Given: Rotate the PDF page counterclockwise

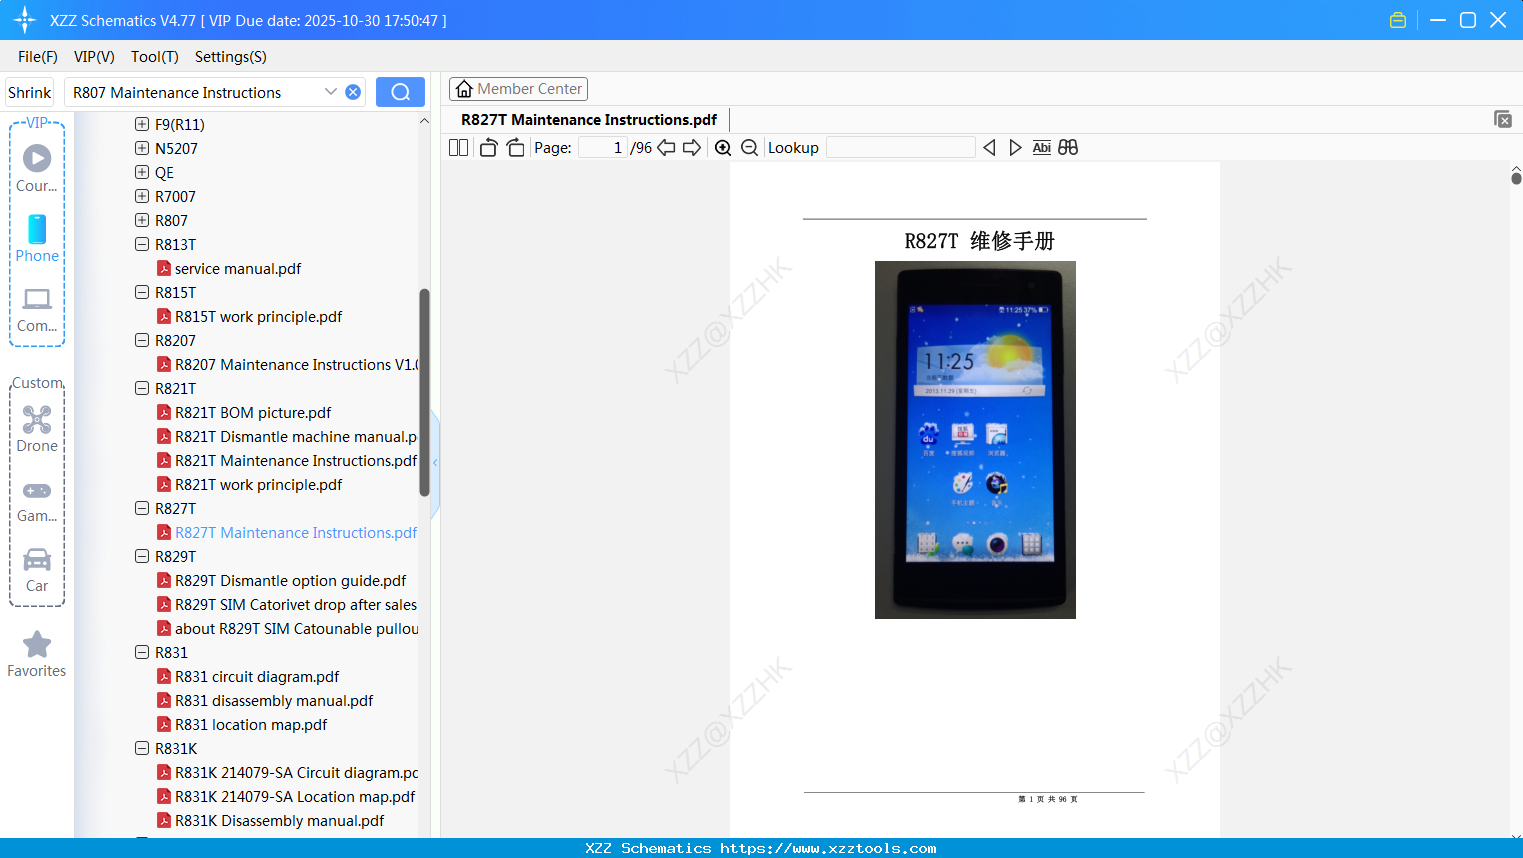Looking at the screenshot, I should tap(487, 147).
